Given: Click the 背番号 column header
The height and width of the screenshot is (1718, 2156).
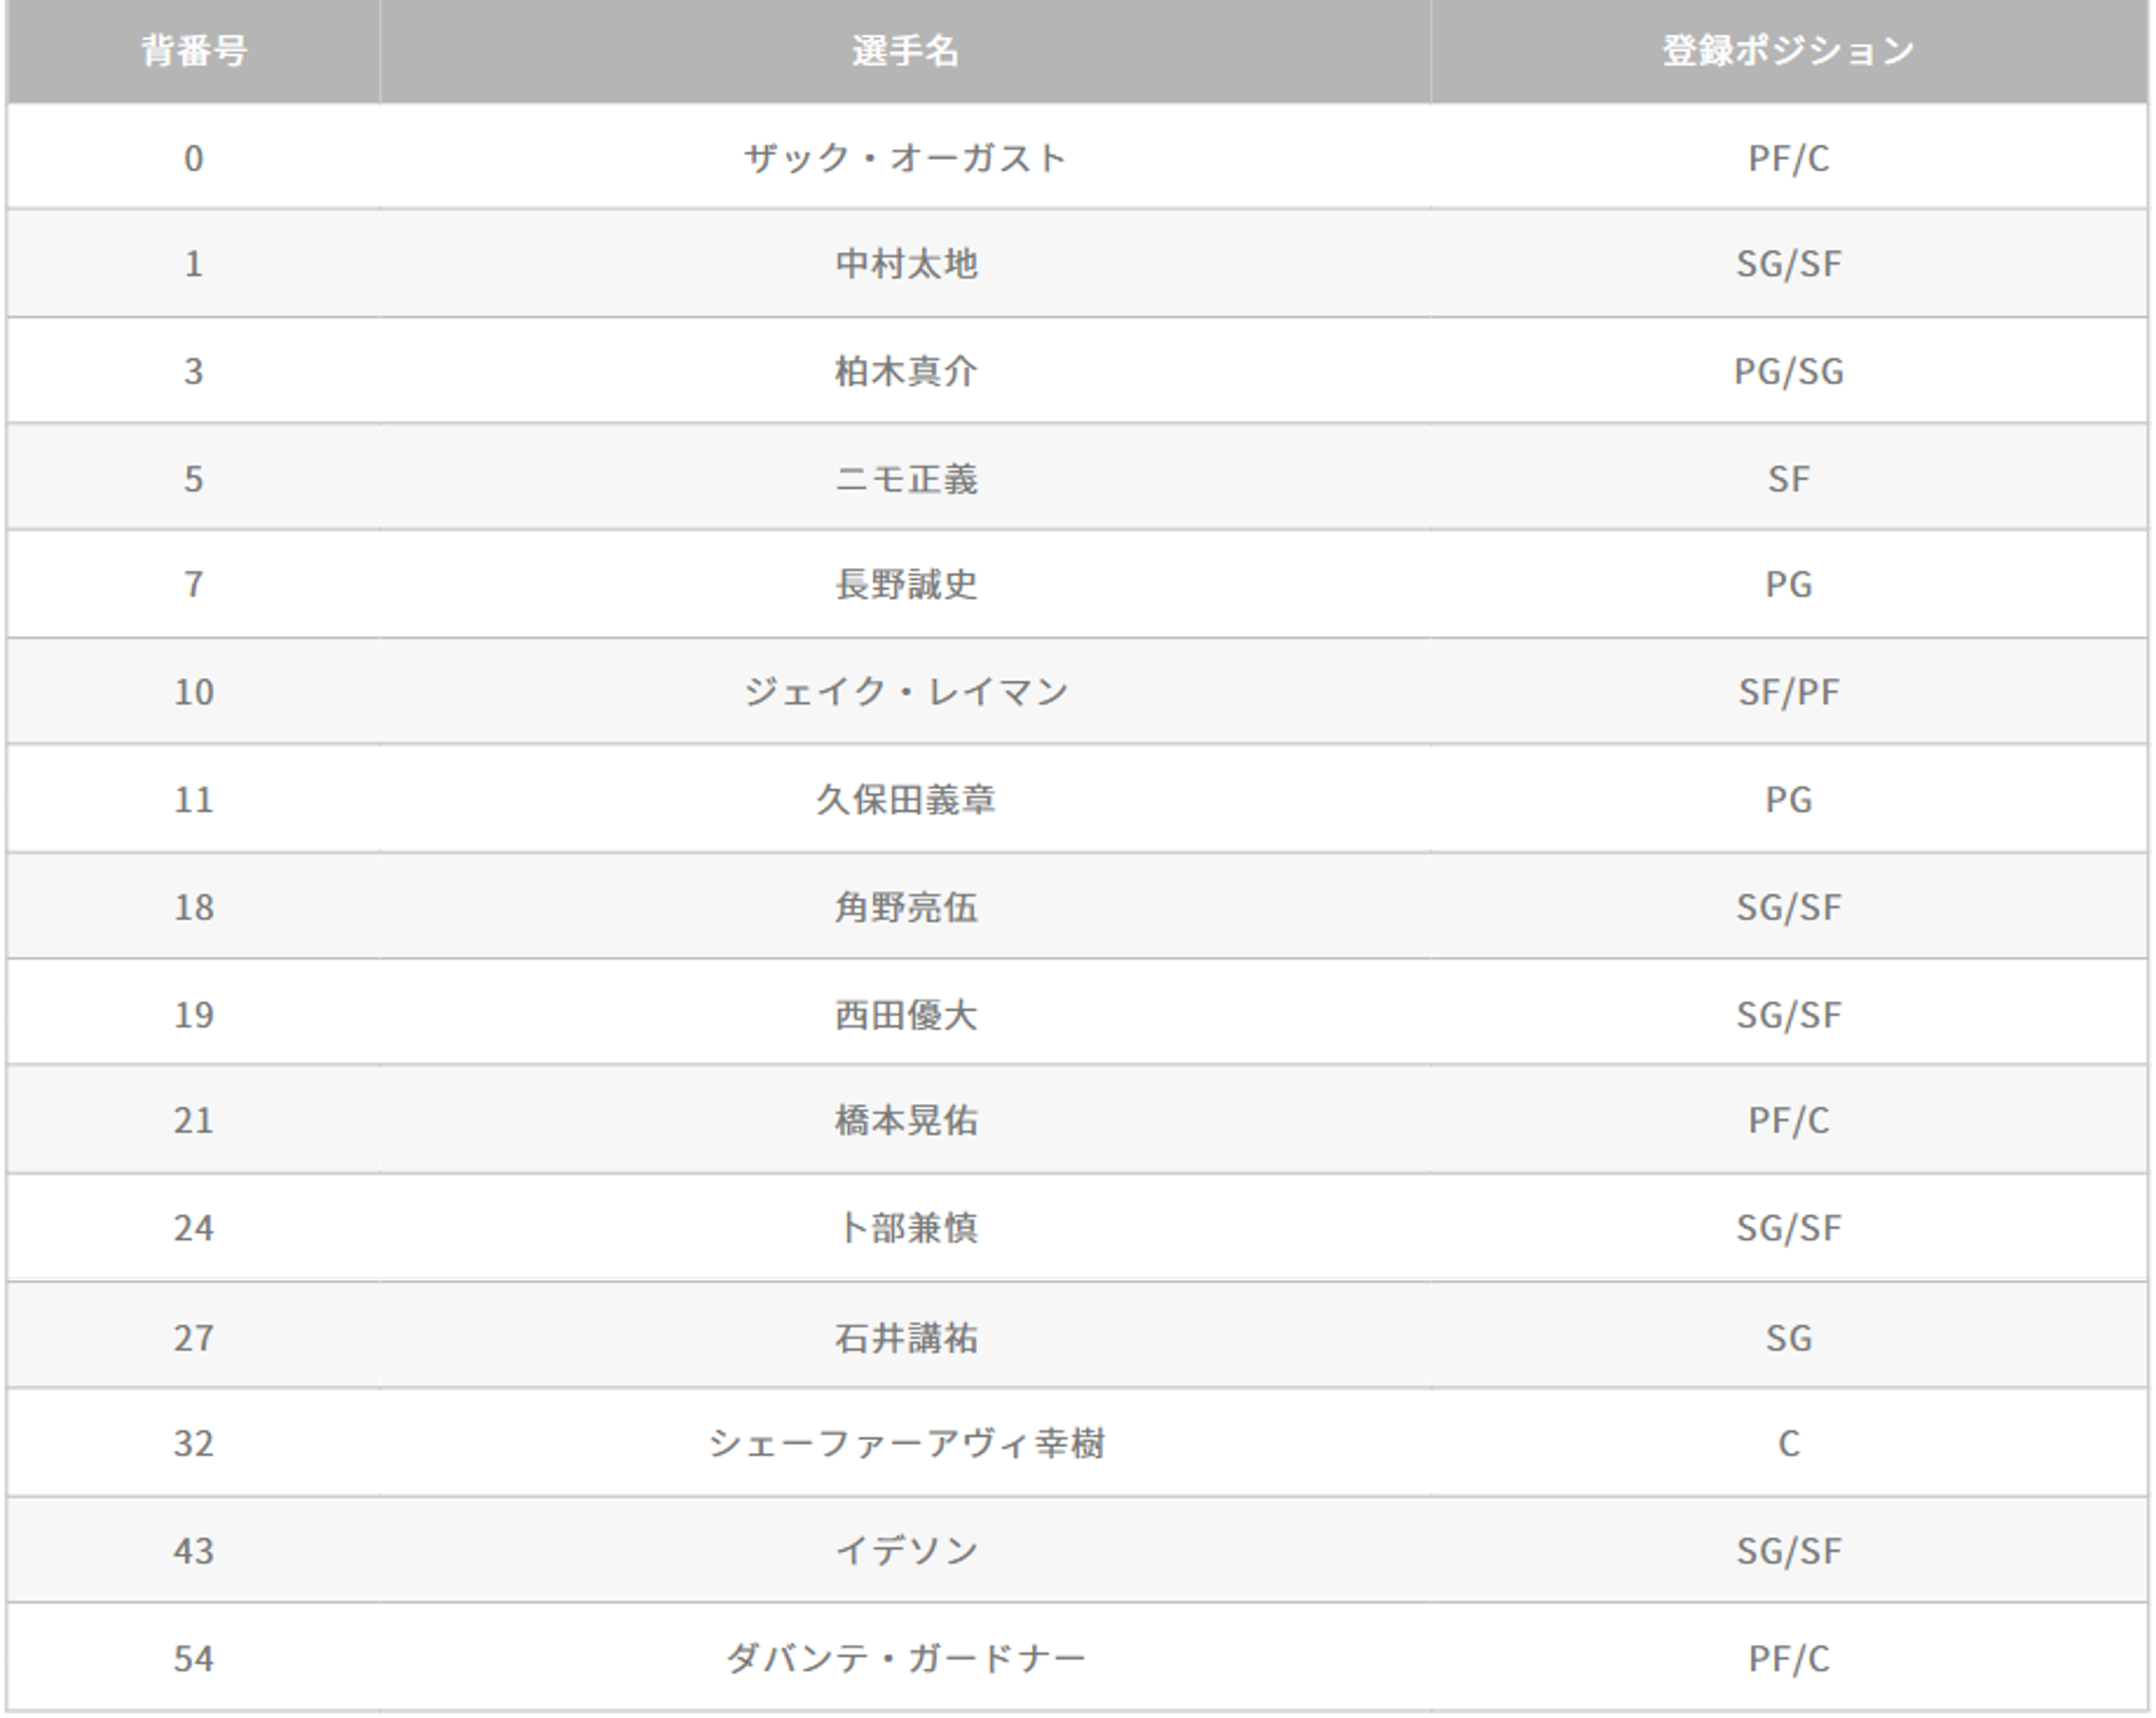Looking at the screenshot, I should [193, 51].
